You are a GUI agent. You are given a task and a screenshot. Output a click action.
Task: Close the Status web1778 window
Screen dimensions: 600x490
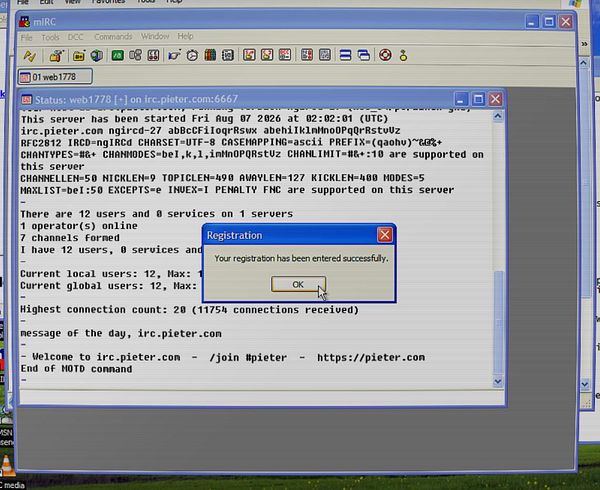495,99
